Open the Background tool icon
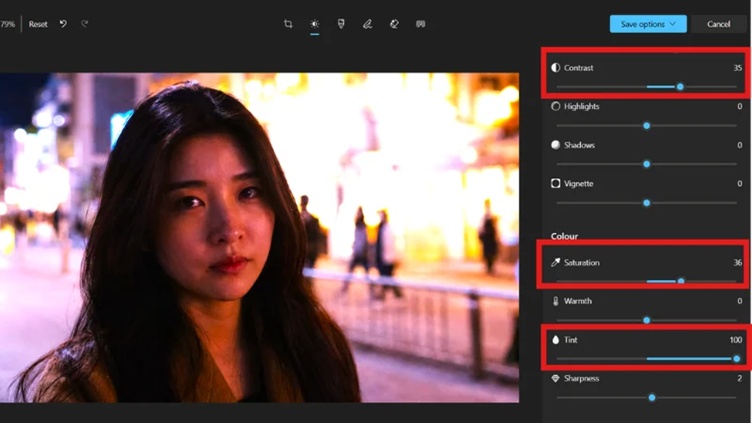752x423 pixels. coord(421,24)
